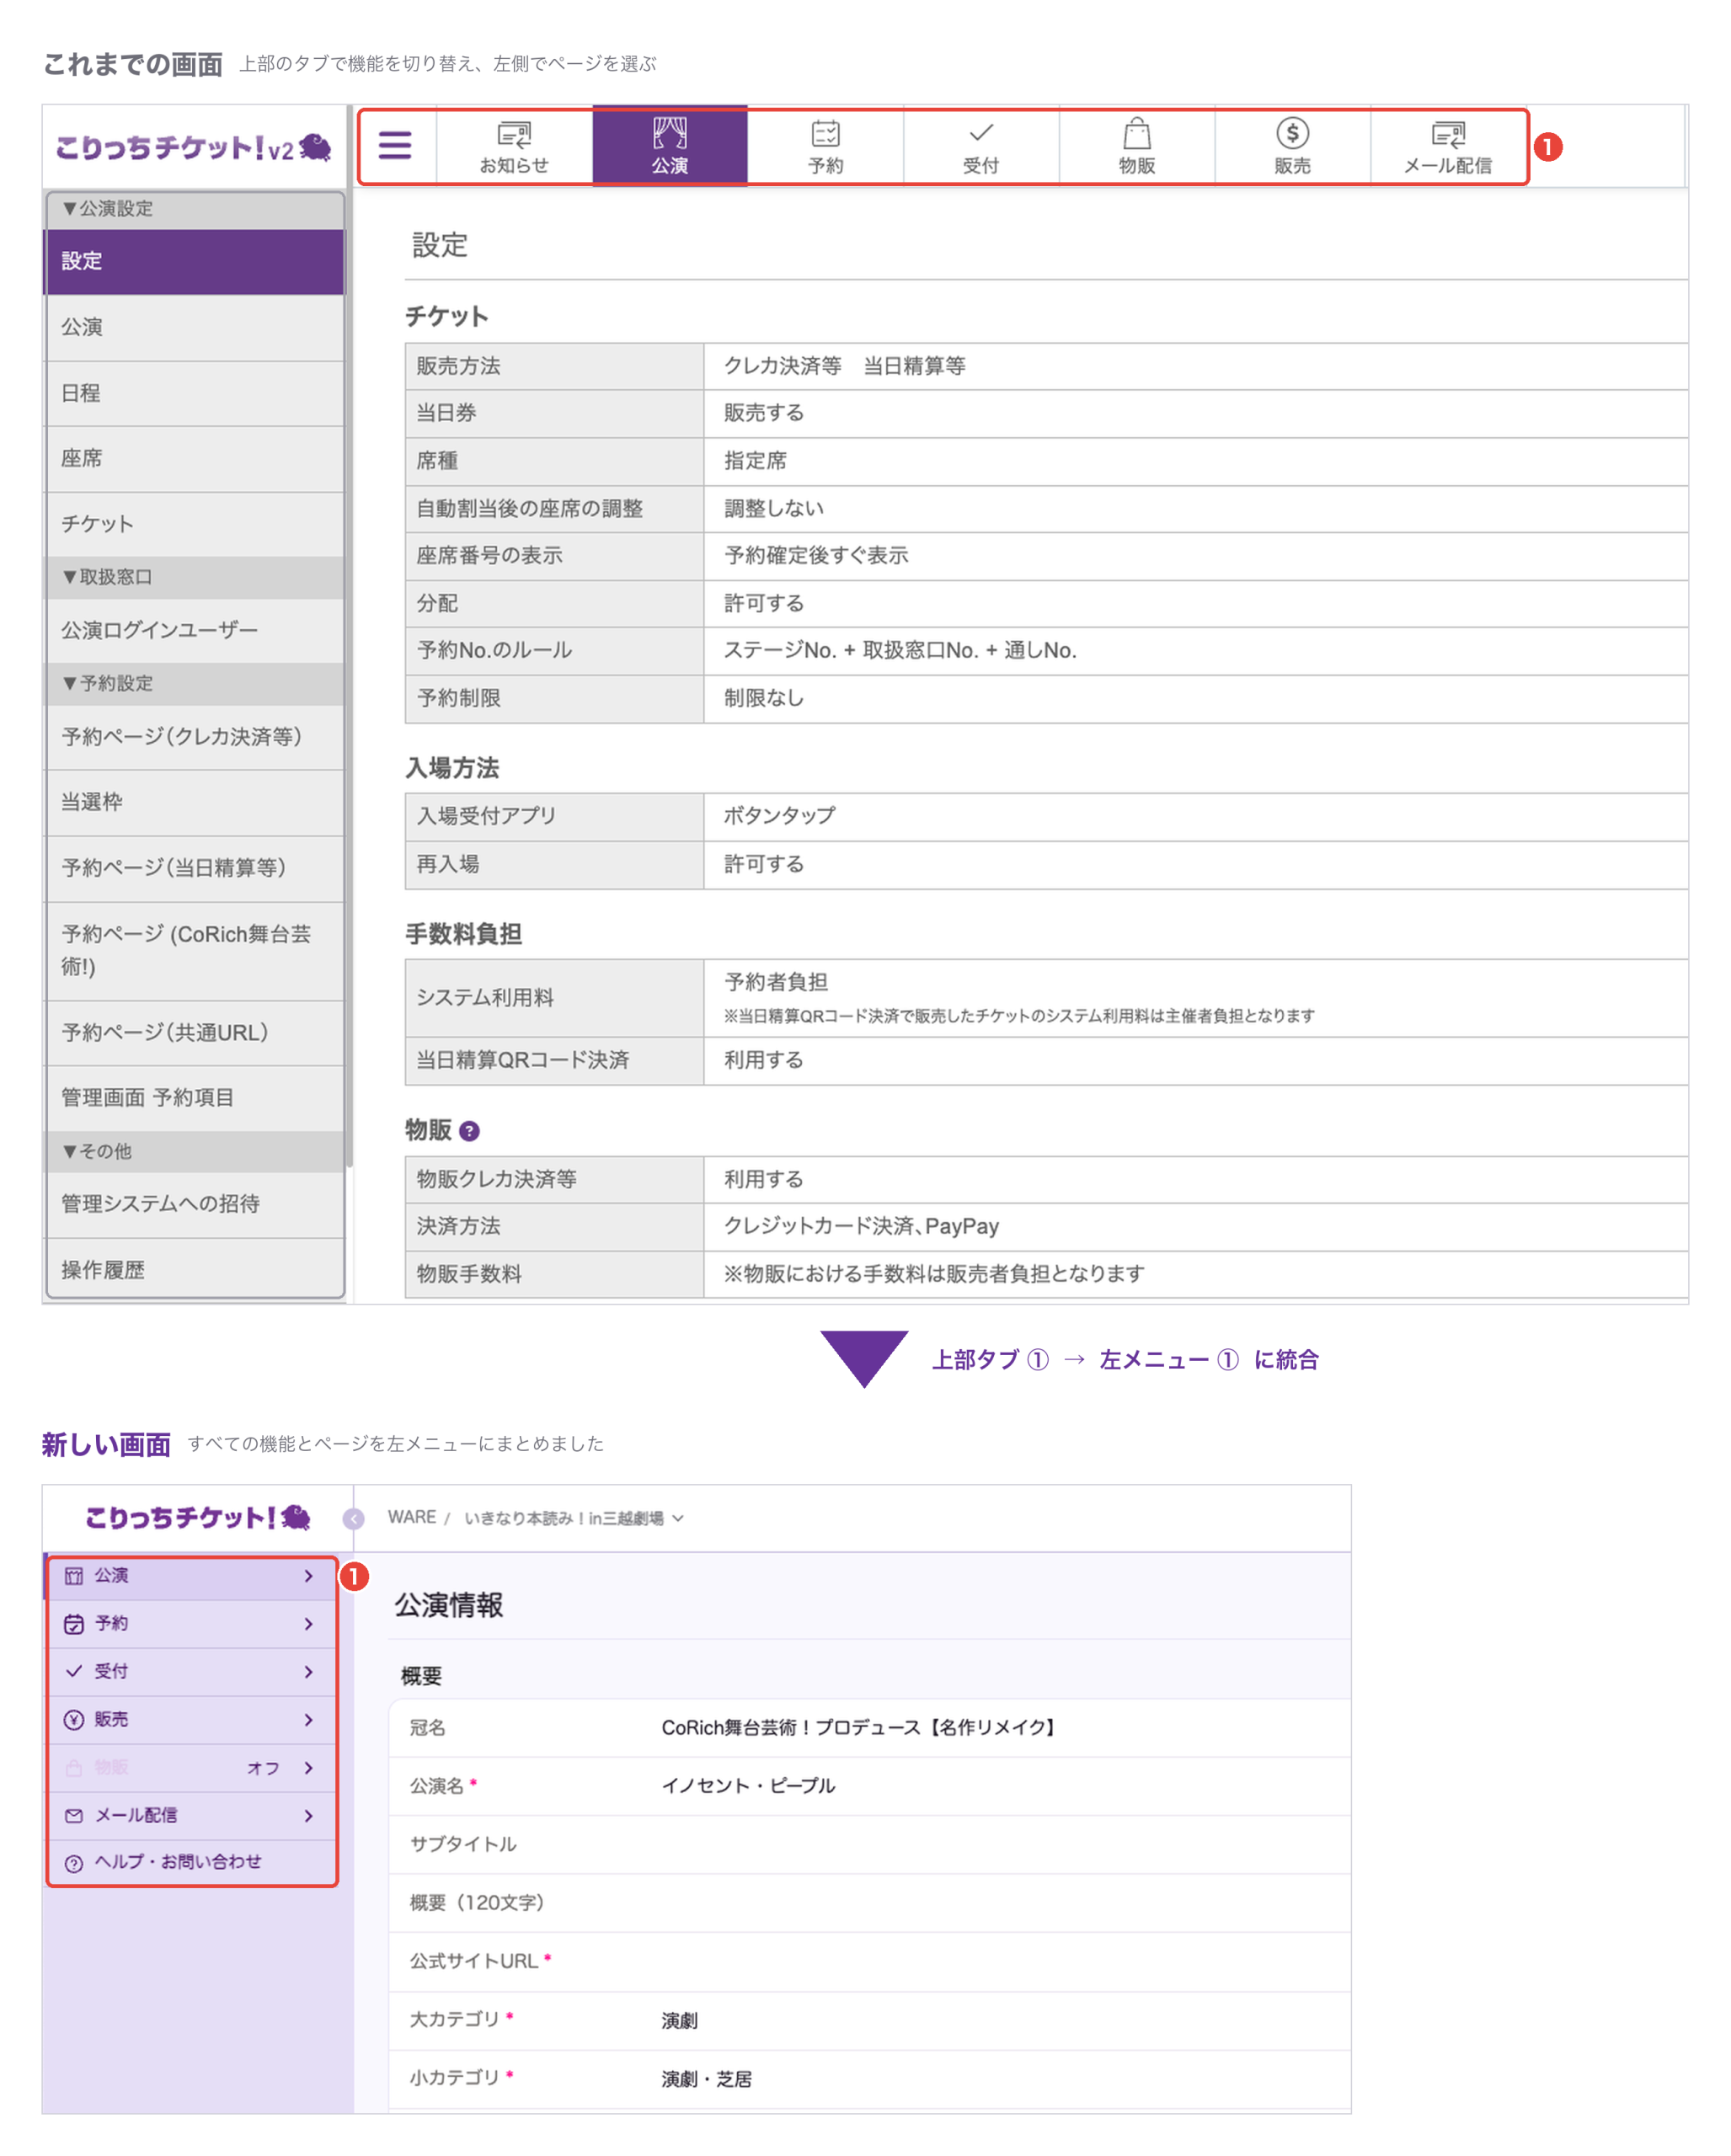Image resolution: width=1731 pixels, height=2156 pixels.
Task: Click the メール配信 icon in the top bar
Action: pyautogui.click(x=1447, y=134)
